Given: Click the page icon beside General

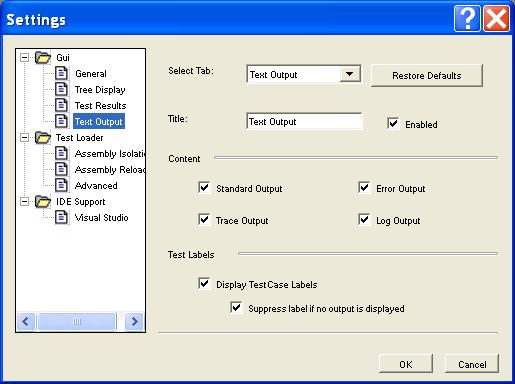Looking at the screenshot, I should tap(61, 73).
